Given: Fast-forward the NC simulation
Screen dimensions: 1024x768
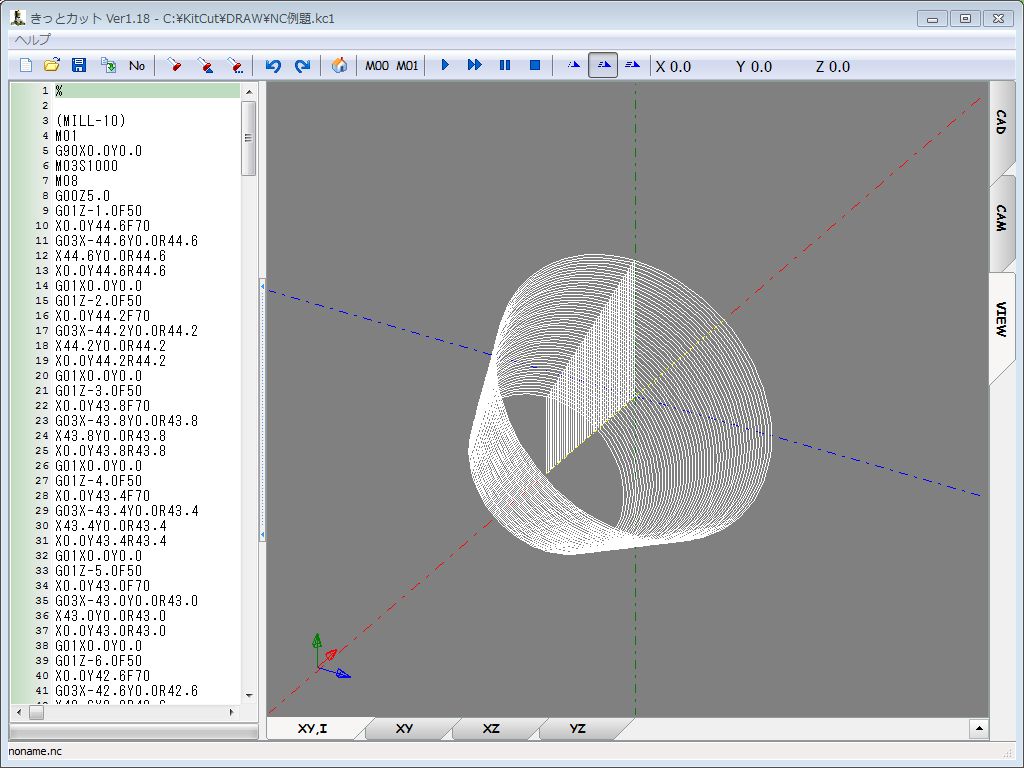Looking at the screenshot, I should pyautogui.click(x=475, y=65).
